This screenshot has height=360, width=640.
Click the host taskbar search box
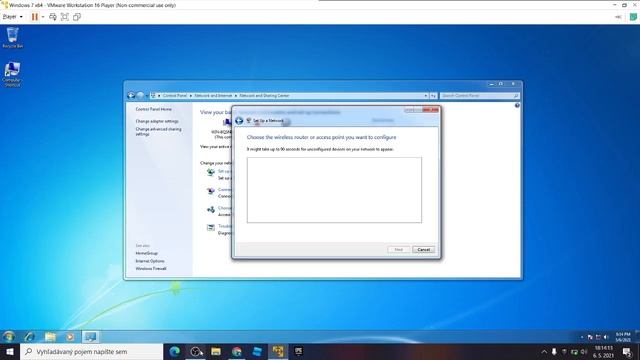tap(91, 351)
